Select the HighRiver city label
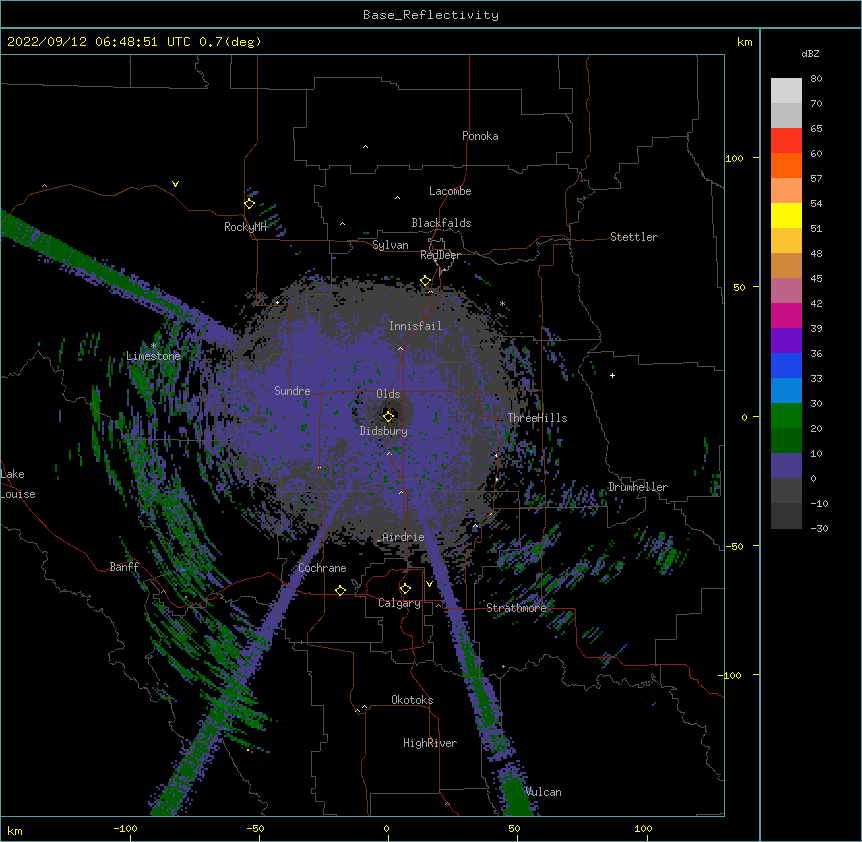This screenshot has width=862, height=842. tap(430, 743)
